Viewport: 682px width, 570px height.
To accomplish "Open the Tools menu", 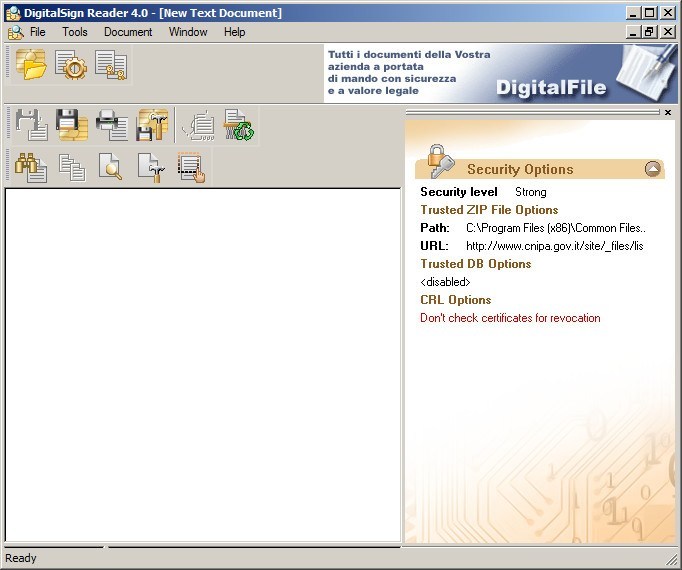I will [74, 32].
